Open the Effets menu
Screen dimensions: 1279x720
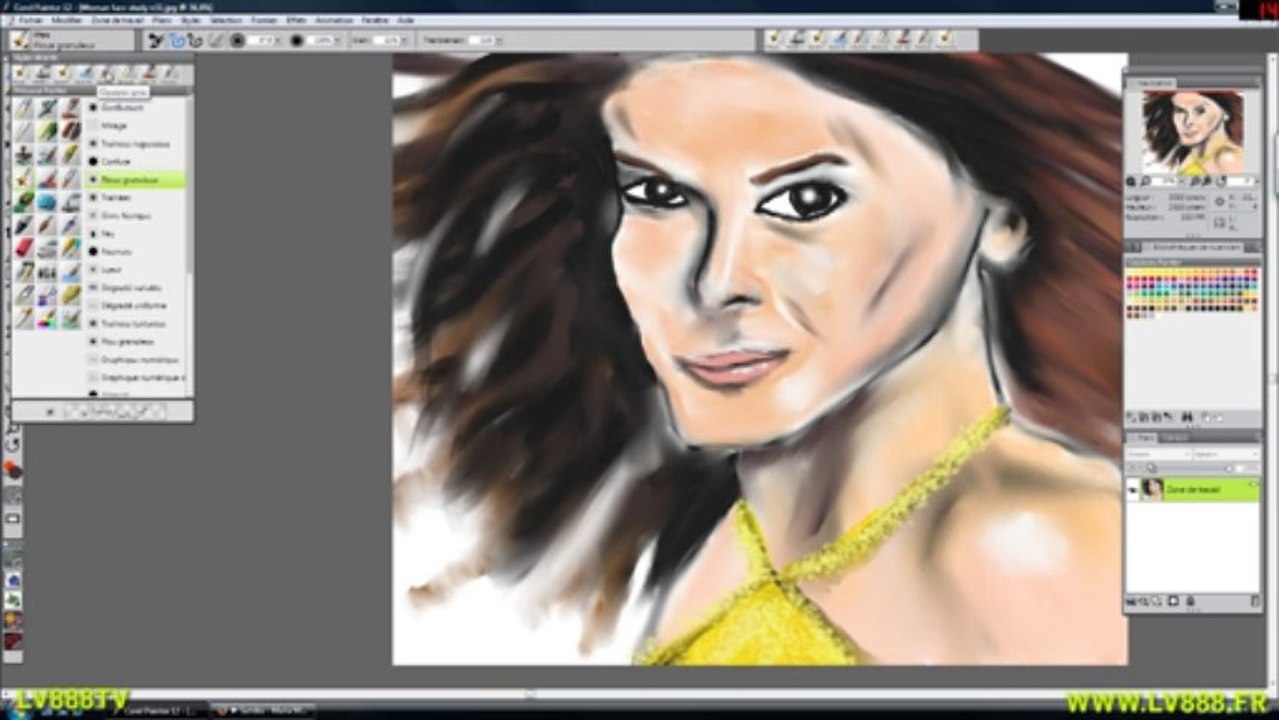pyautogui.click(x=296, y=20)
